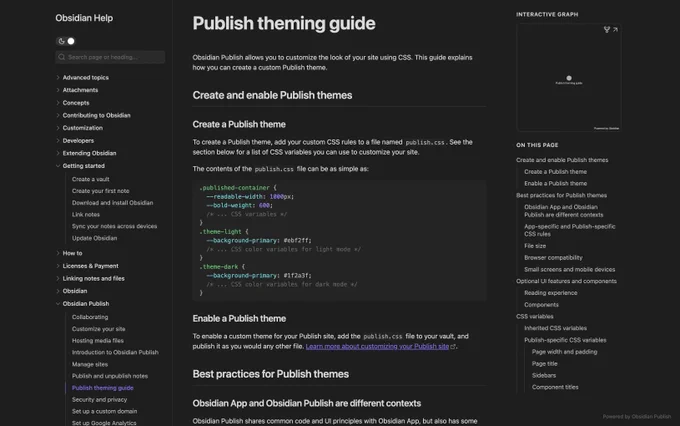Jump to Best practices for Publish themes outline
Image resolution: width=680 pixels, height=426 pixels.
(562, 195)
